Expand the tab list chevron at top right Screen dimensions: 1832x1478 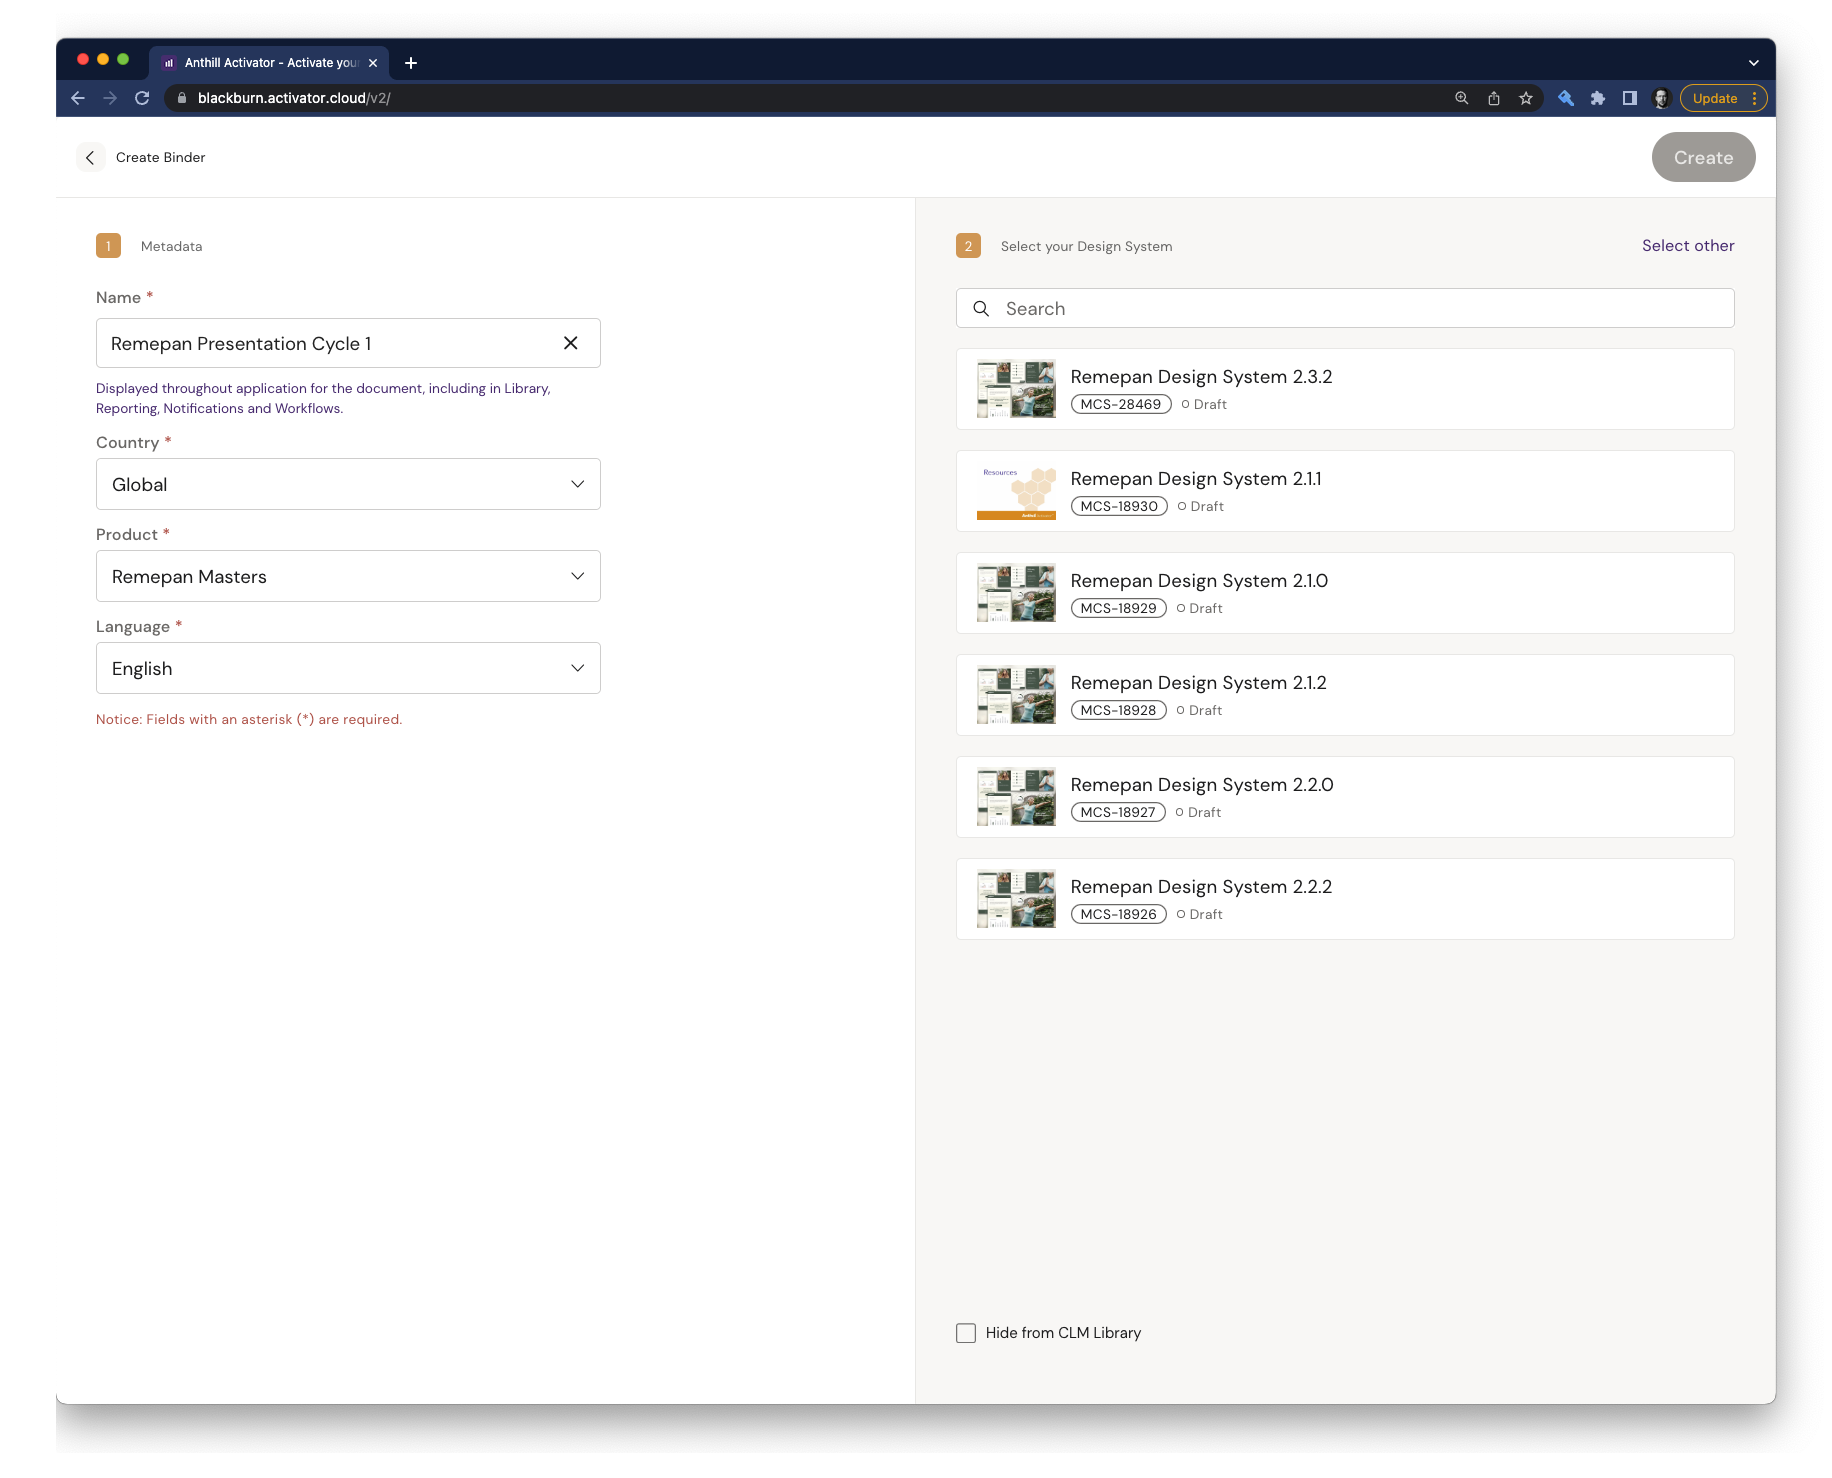[1753, 63]
